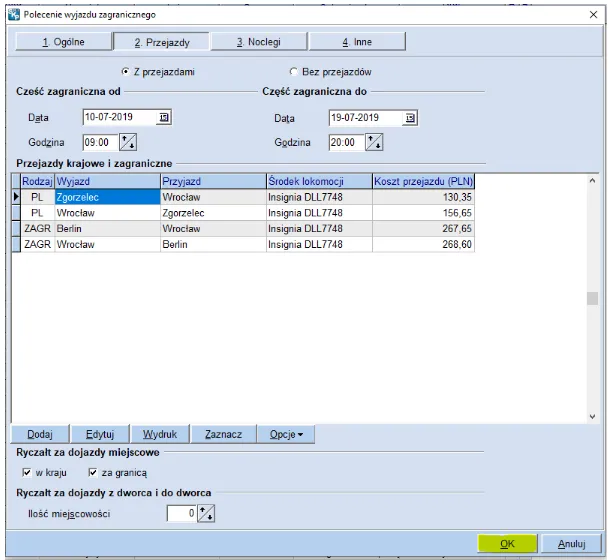Viewport: 609px width, 560px height.
Task: Open calendar picker for end date
Action: coord(410,118)
